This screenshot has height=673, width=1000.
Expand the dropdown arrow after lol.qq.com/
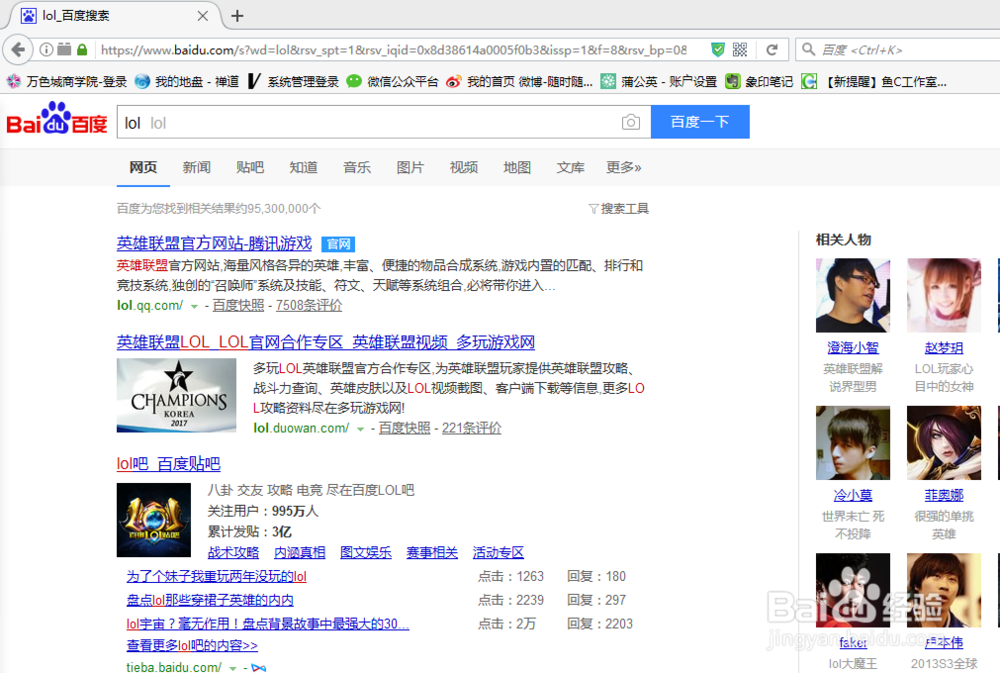195,306
